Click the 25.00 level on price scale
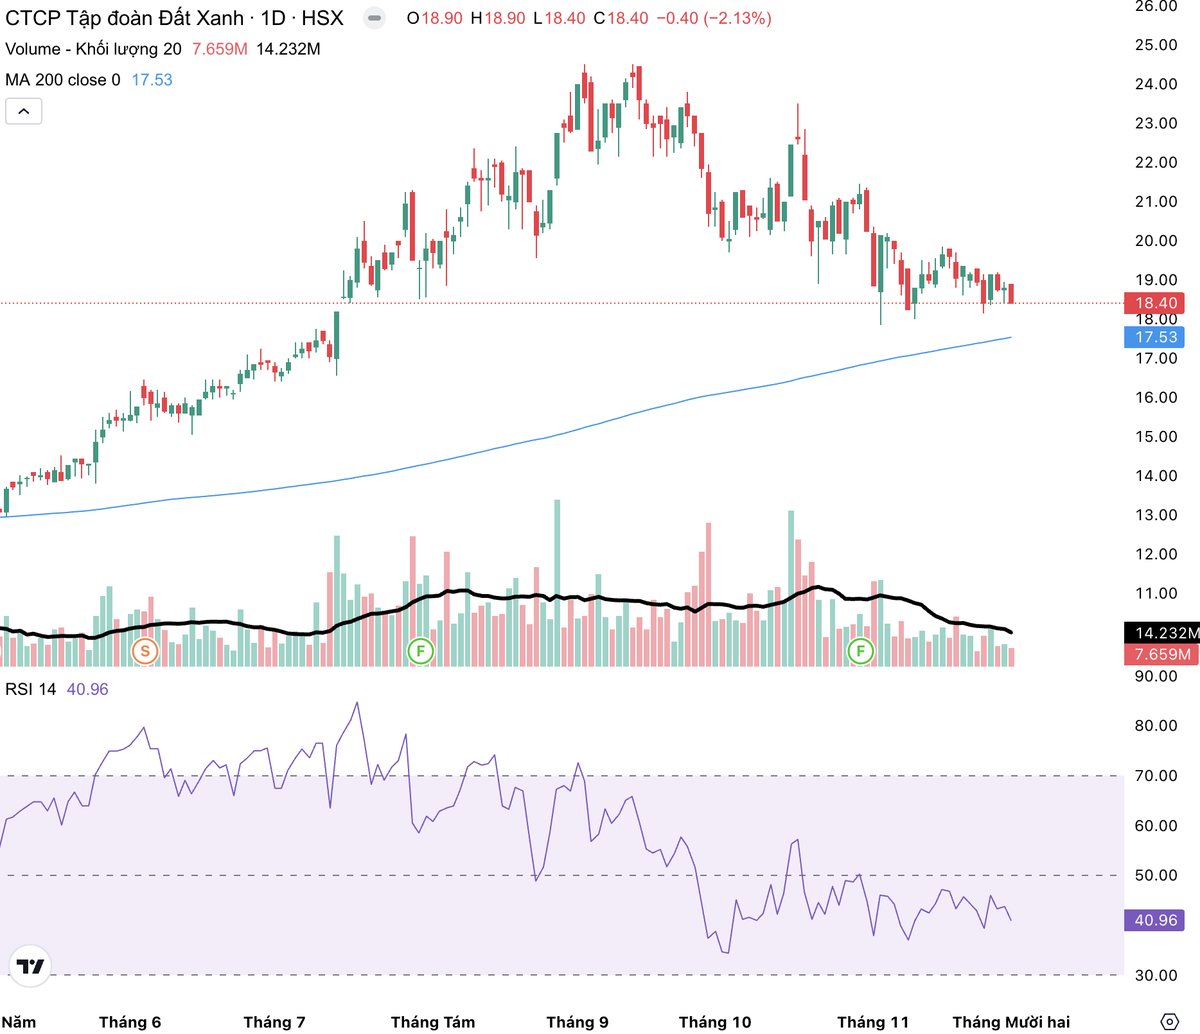This screenshot has width=1200, height=1034. (1156, 45)
